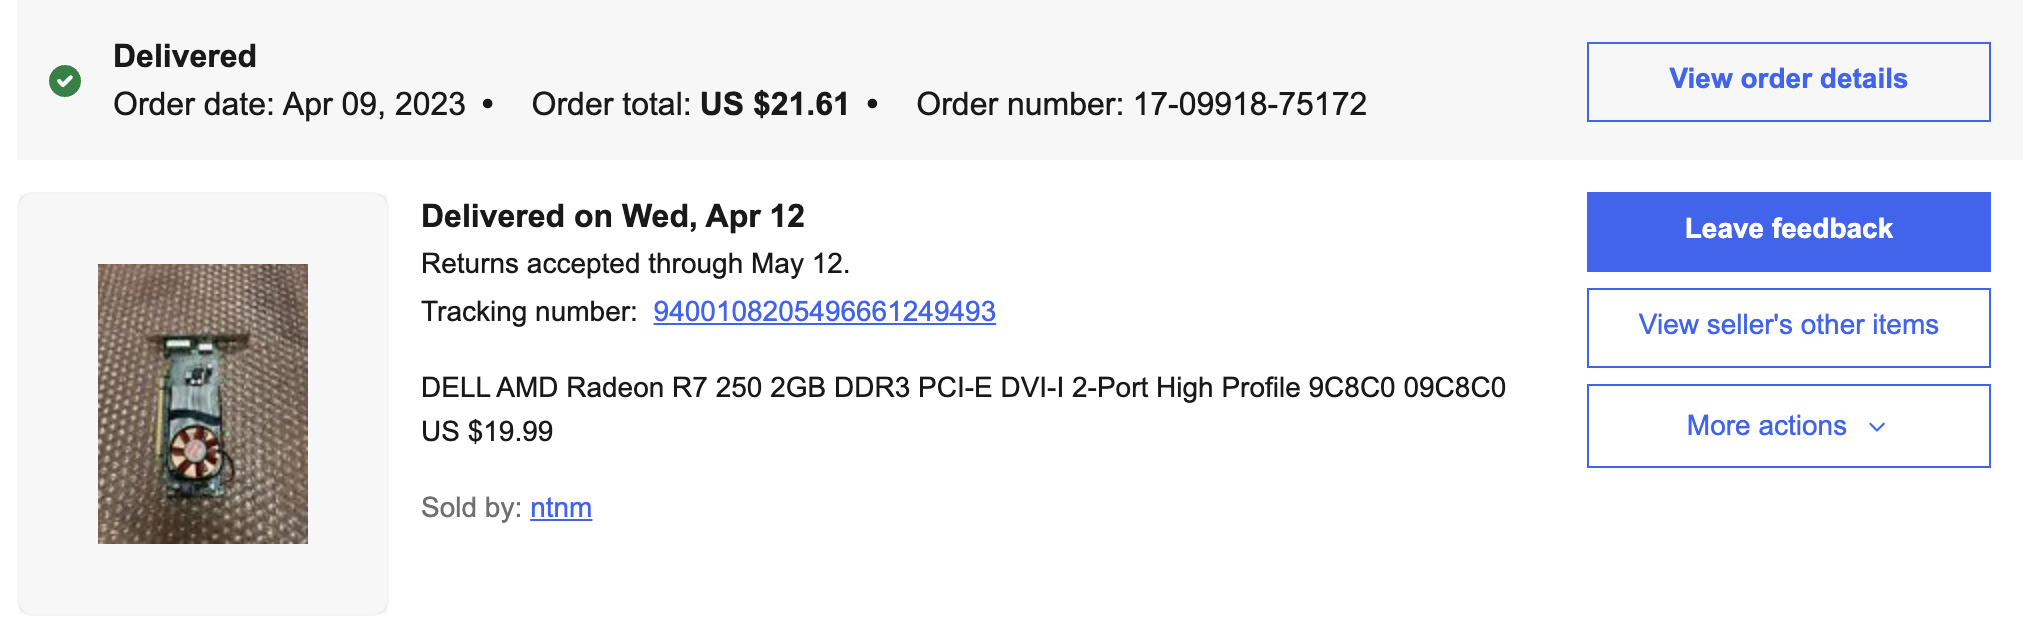This screenshot has width=2028, height=628.
Task: Click the Returns accepted through May 12 text
Action: (635, 264)
